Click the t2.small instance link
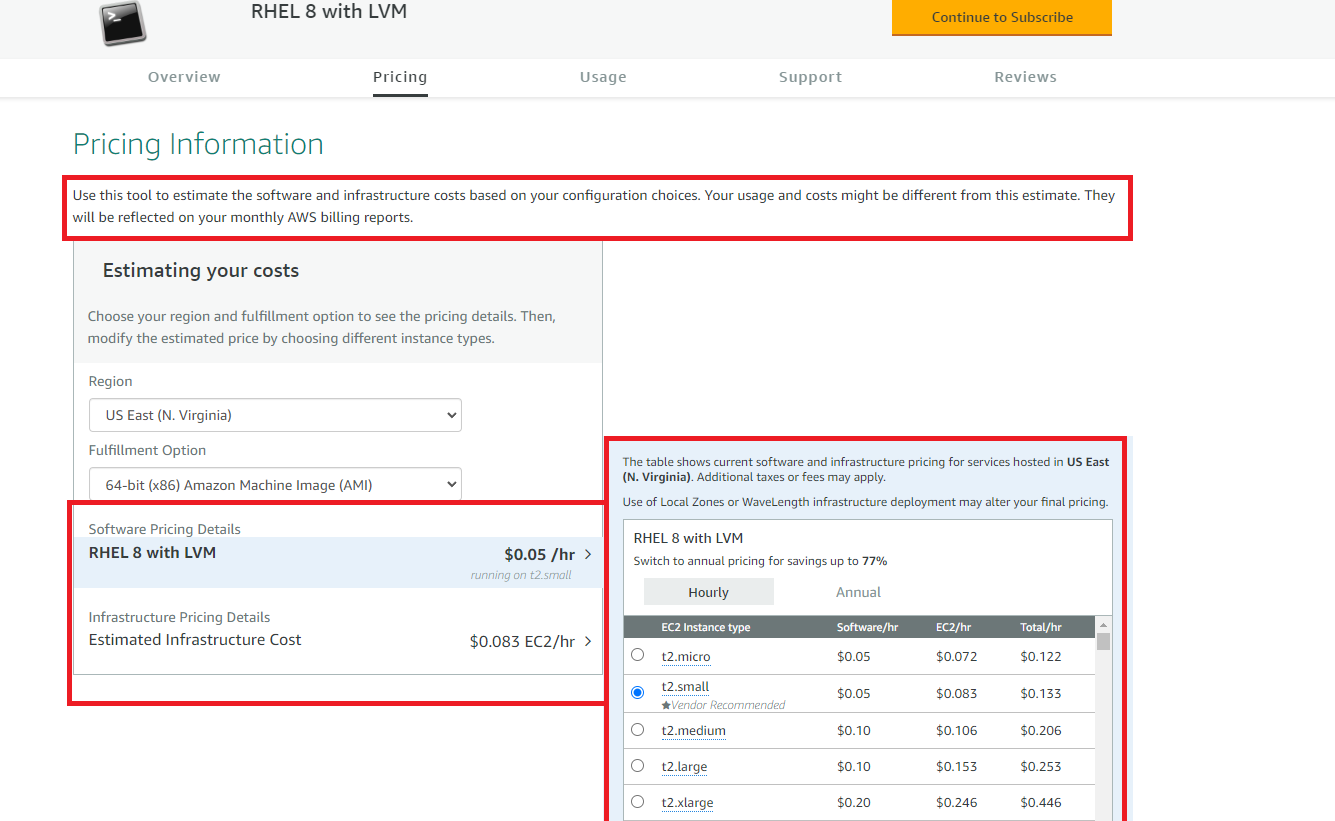 tap(685, 687)
